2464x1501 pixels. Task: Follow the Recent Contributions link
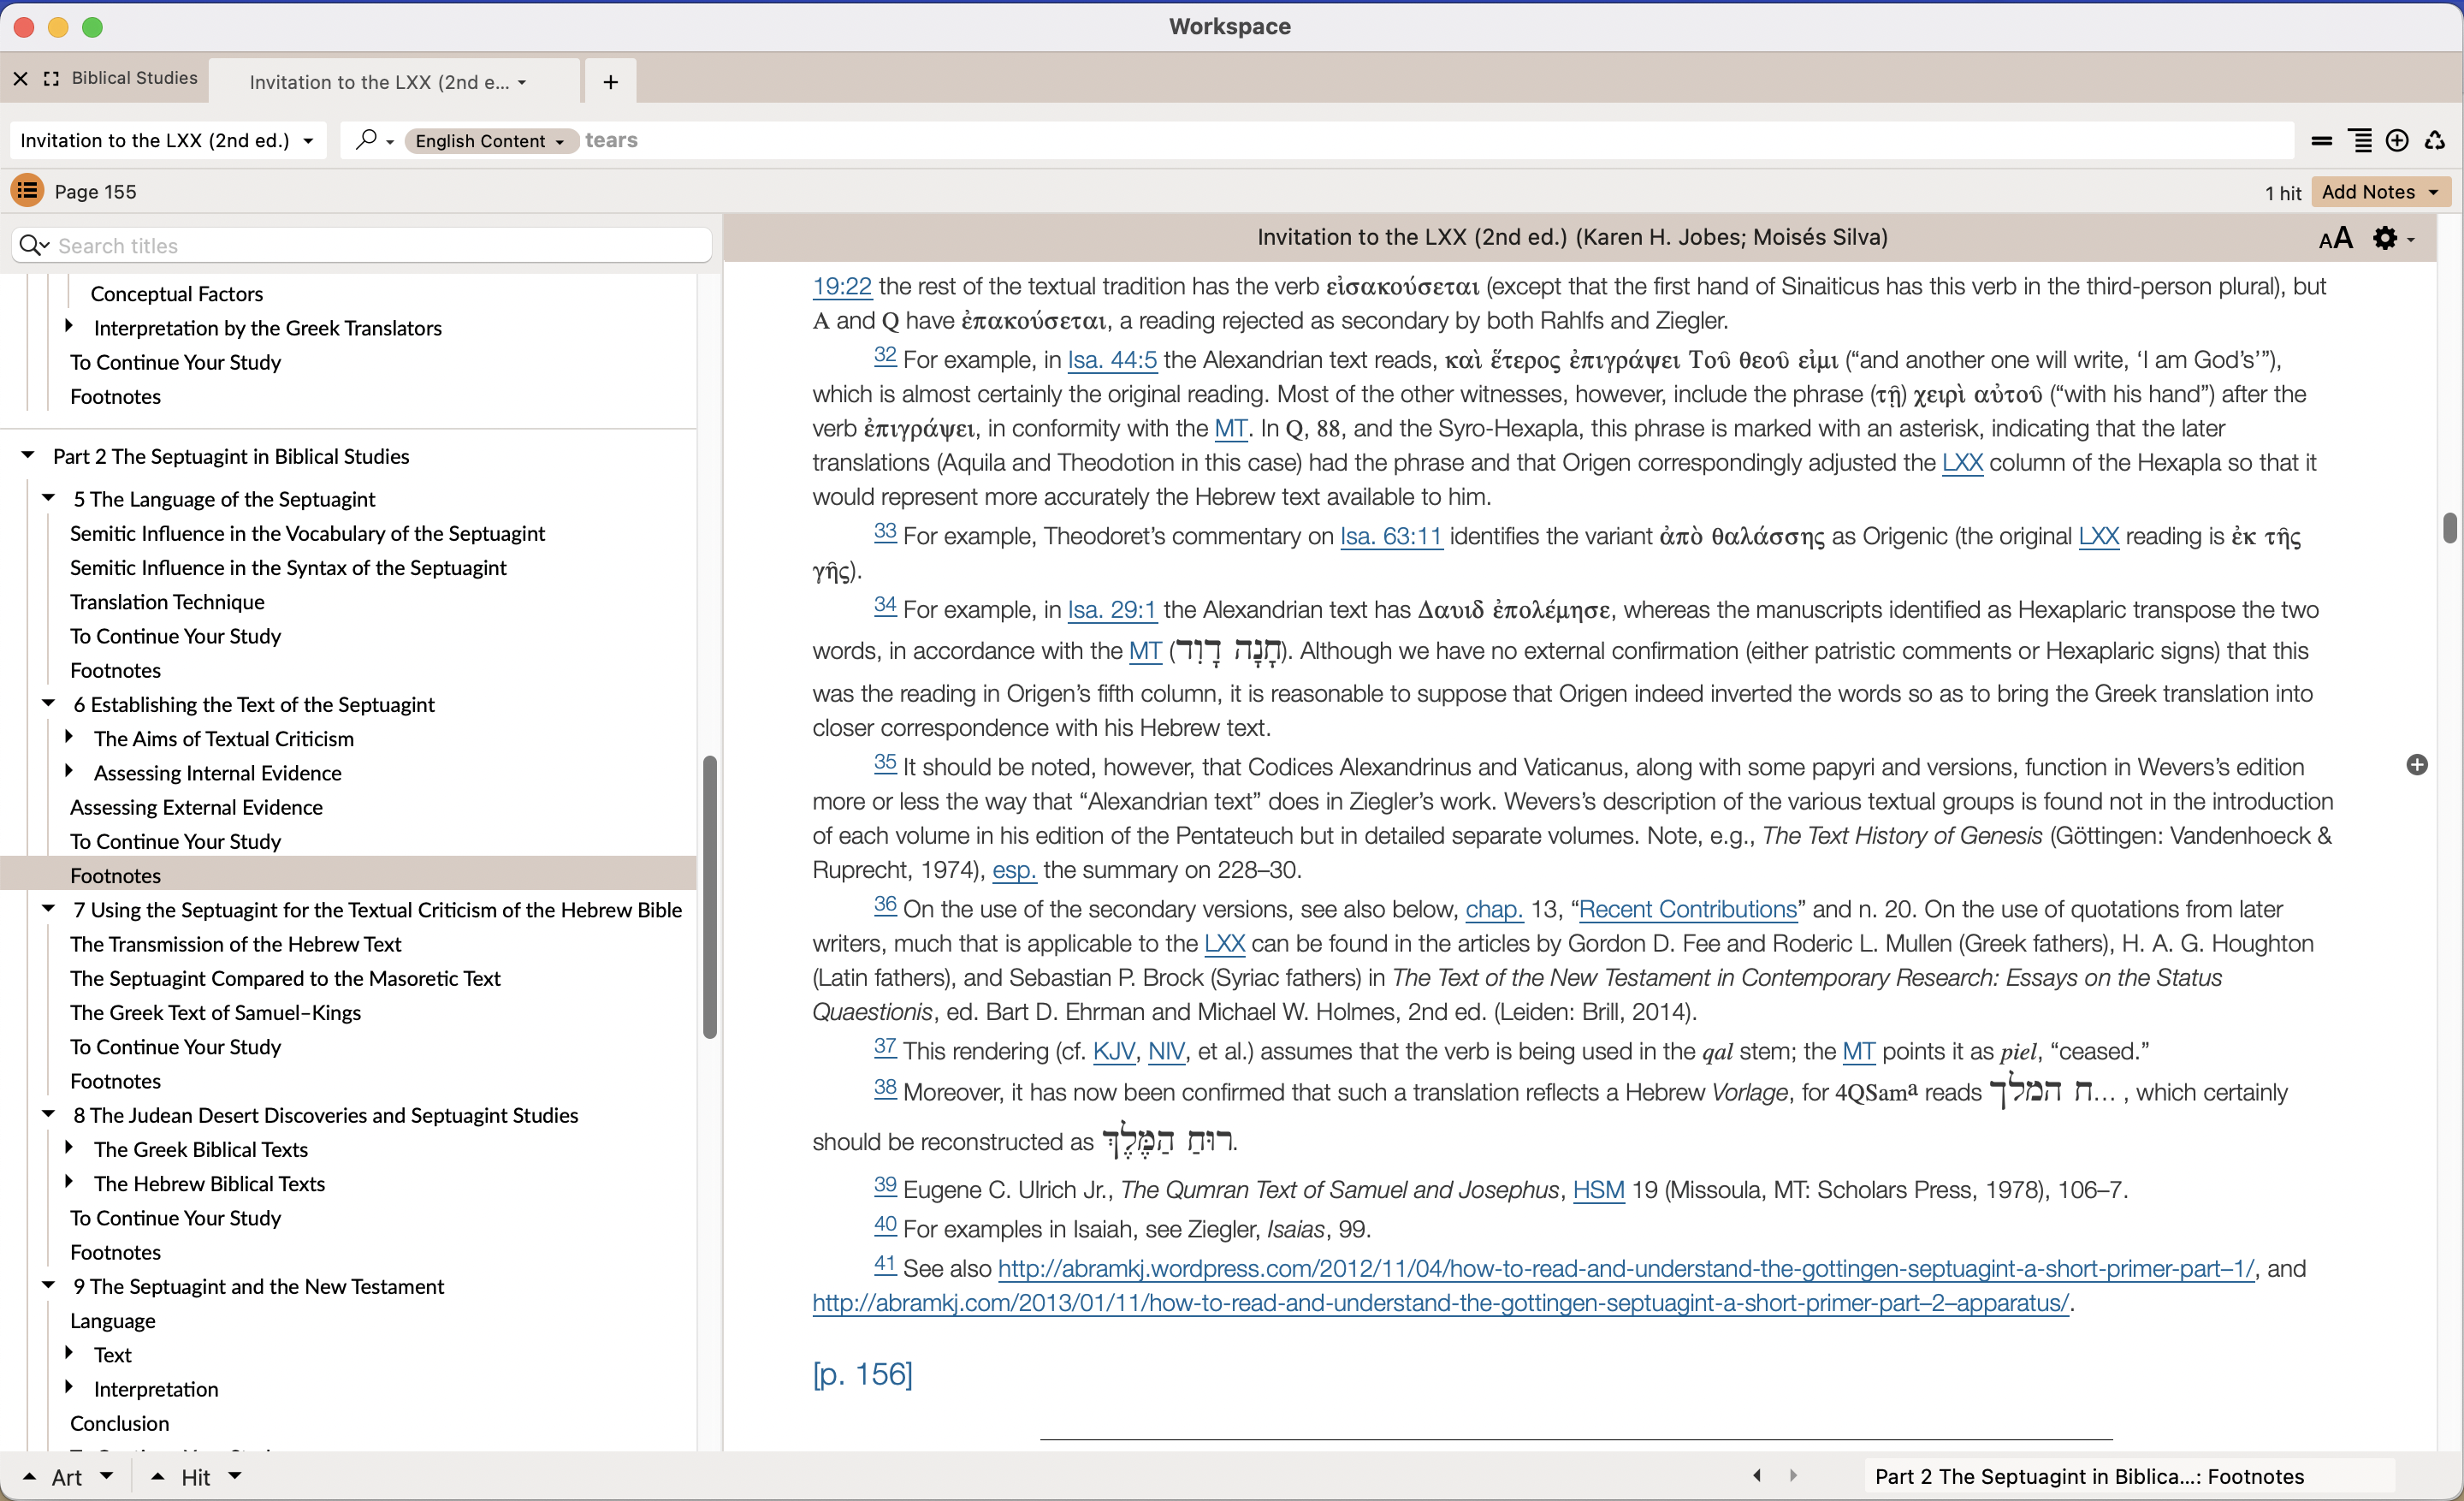tap(1687, 909)
